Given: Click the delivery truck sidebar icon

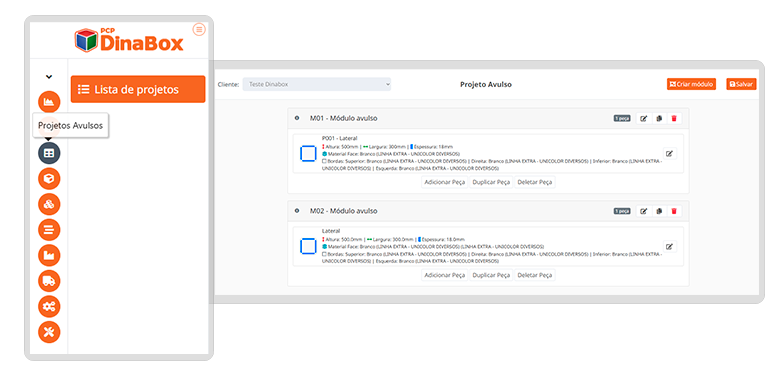Looking at the screenshot, I should click(49, 281).
